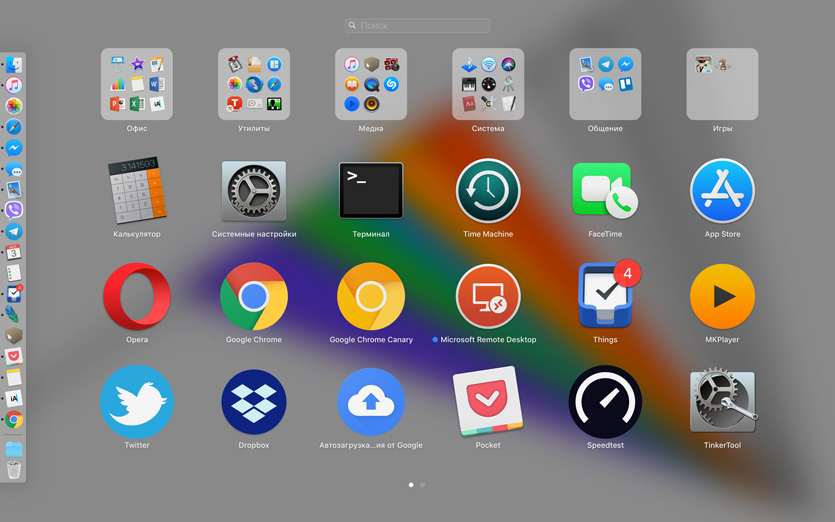Click the Google Chrome Canary label
This screenshot has height=522, width=835.
pyautogui.click(x=371, y=340)
